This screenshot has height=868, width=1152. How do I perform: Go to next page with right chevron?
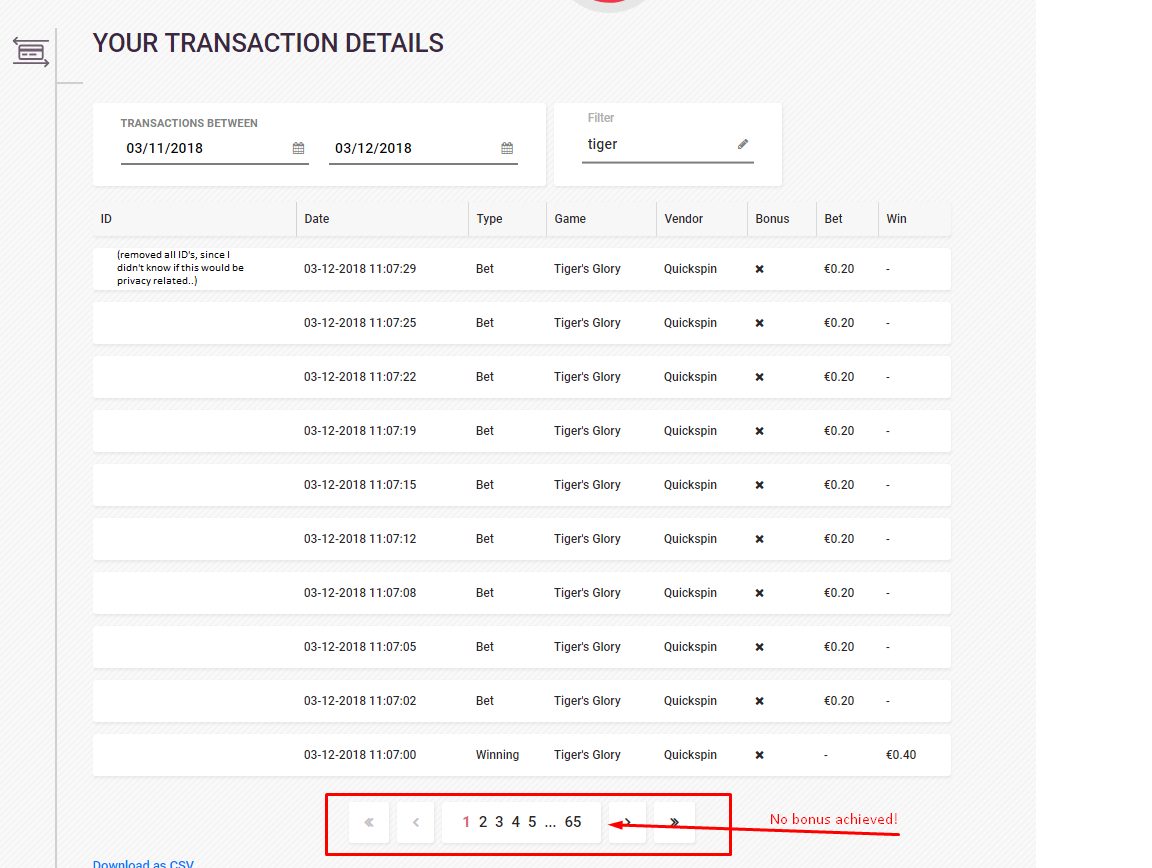[627, 822]
